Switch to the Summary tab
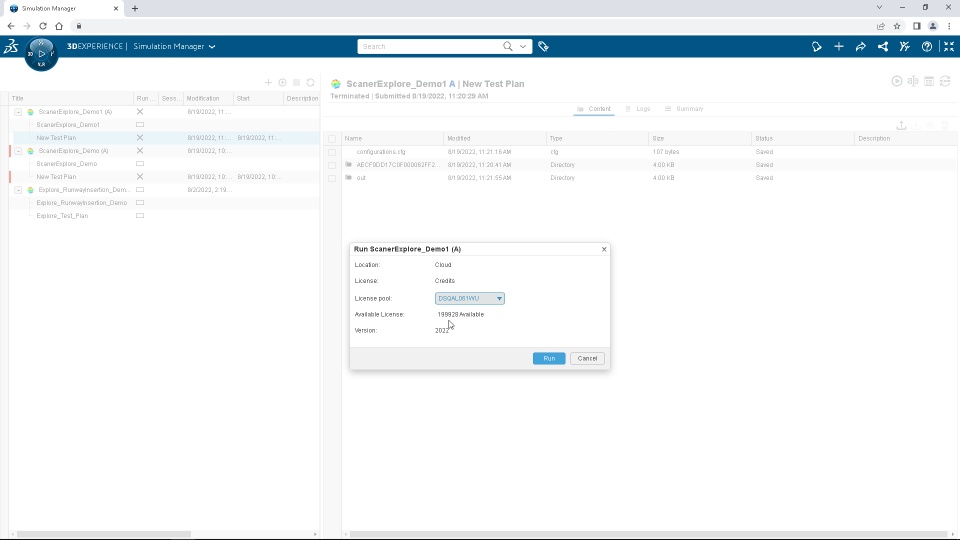960x540 pixels. point(684,109)
